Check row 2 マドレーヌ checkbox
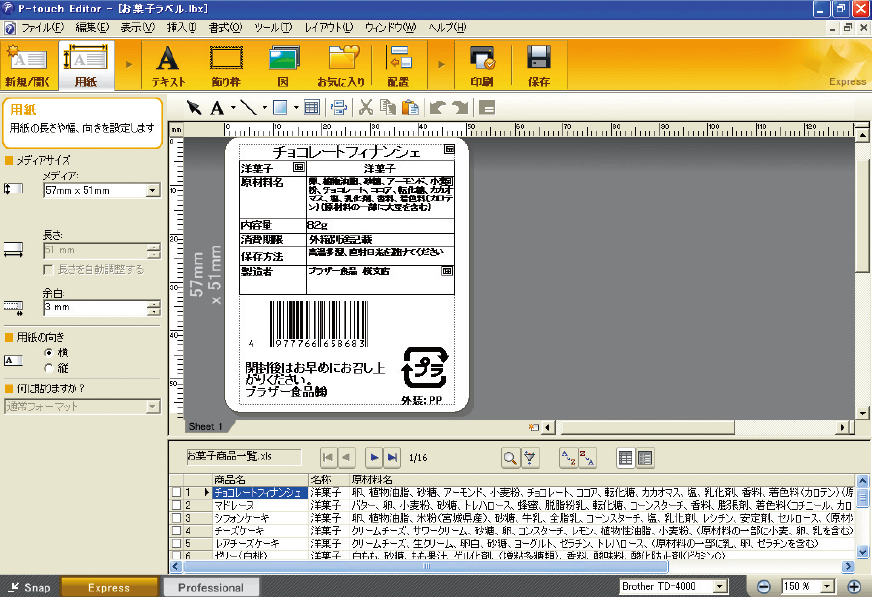 176,505
